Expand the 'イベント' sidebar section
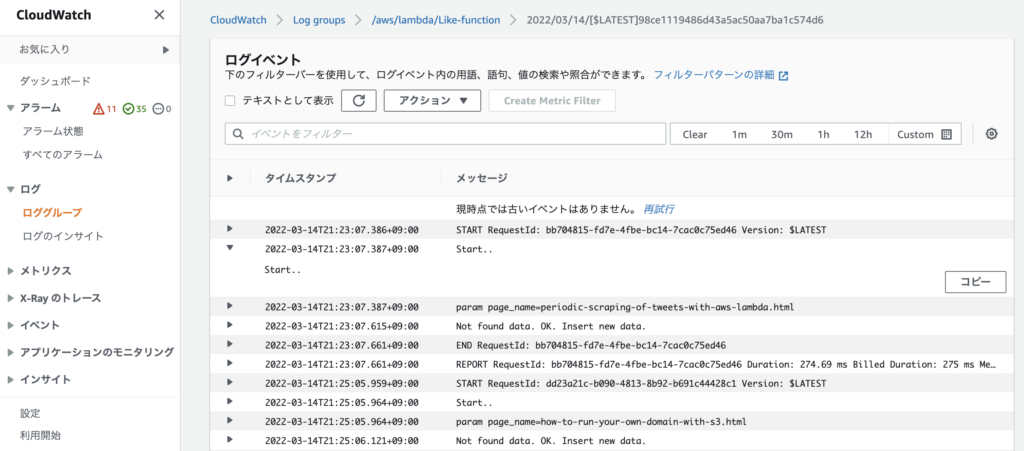This screenshot has width=1024, height=451. [x=10, y=325]
